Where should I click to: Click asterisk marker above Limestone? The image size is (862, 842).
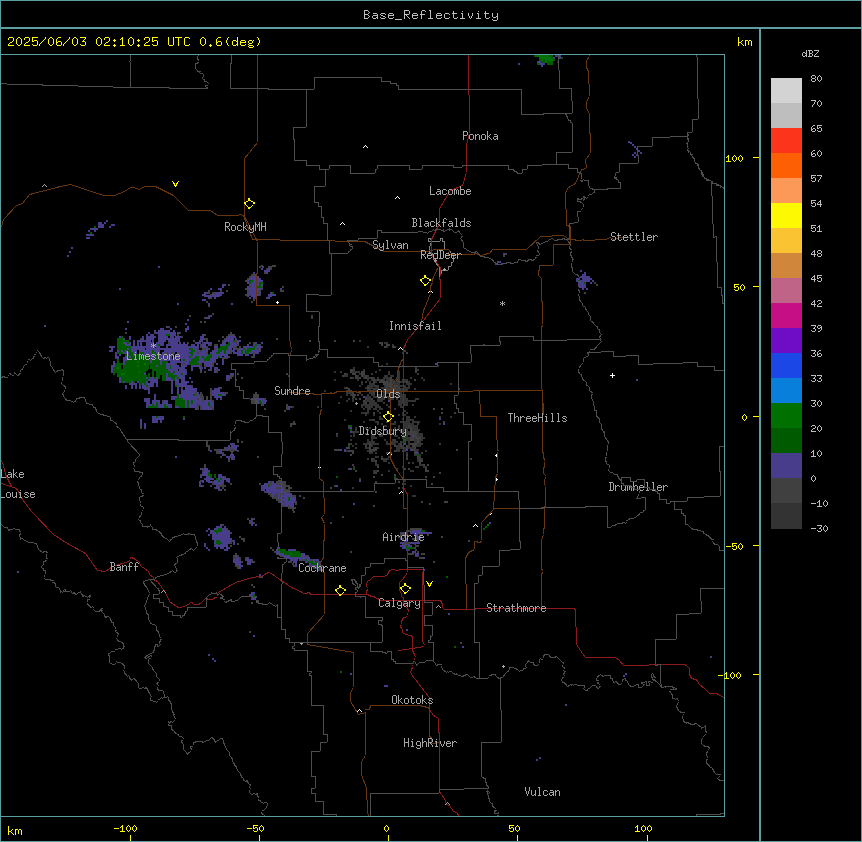click(x=153, y=346)
